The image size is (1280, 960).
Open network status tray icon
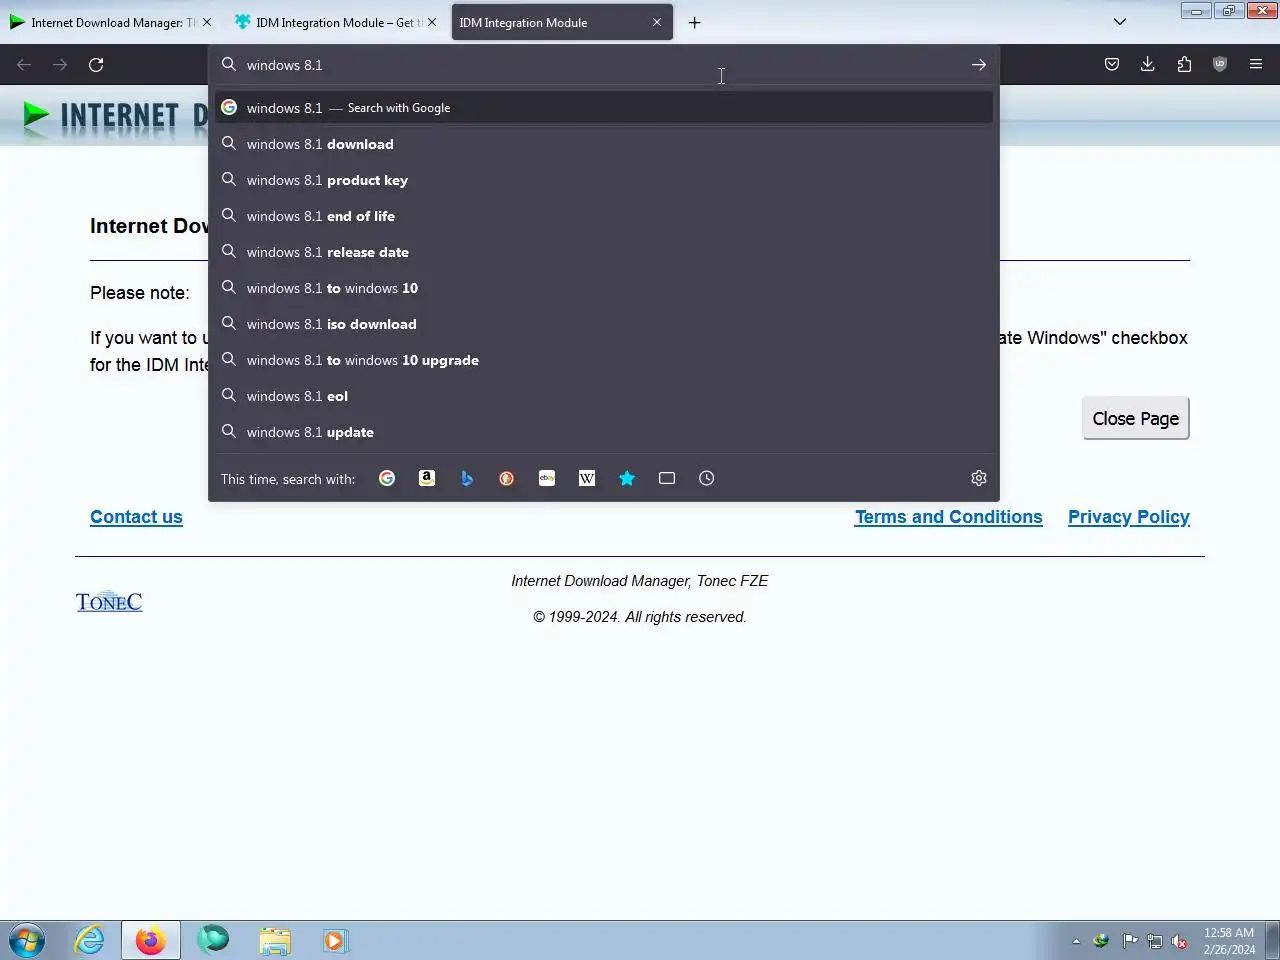pyautogui.click(x=1155, y=941)
